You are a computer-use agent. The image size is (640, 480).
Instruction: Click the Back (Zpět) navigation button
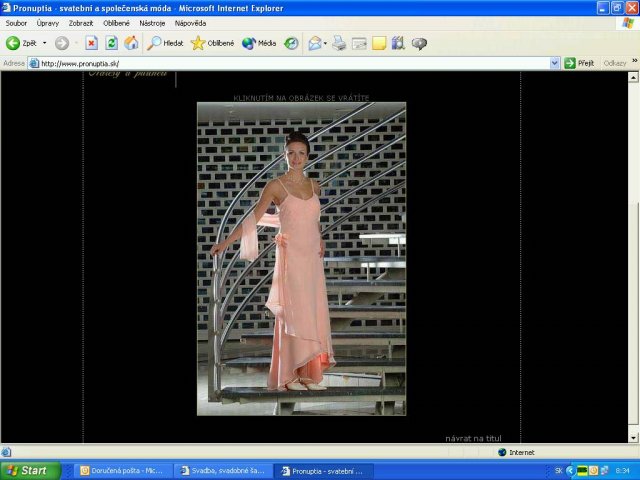pos(22,43)
